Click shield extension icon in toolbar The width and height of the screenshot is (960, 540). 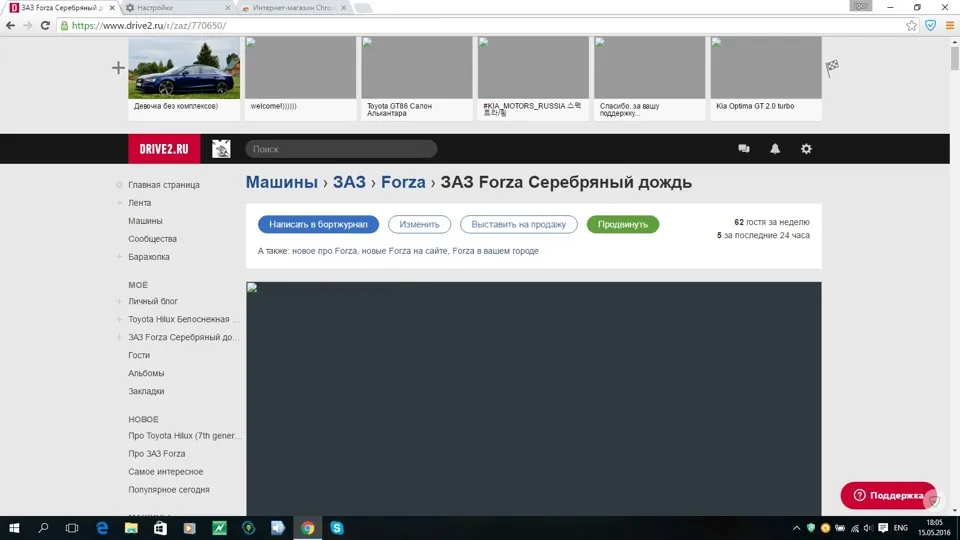tap(931, 26)
